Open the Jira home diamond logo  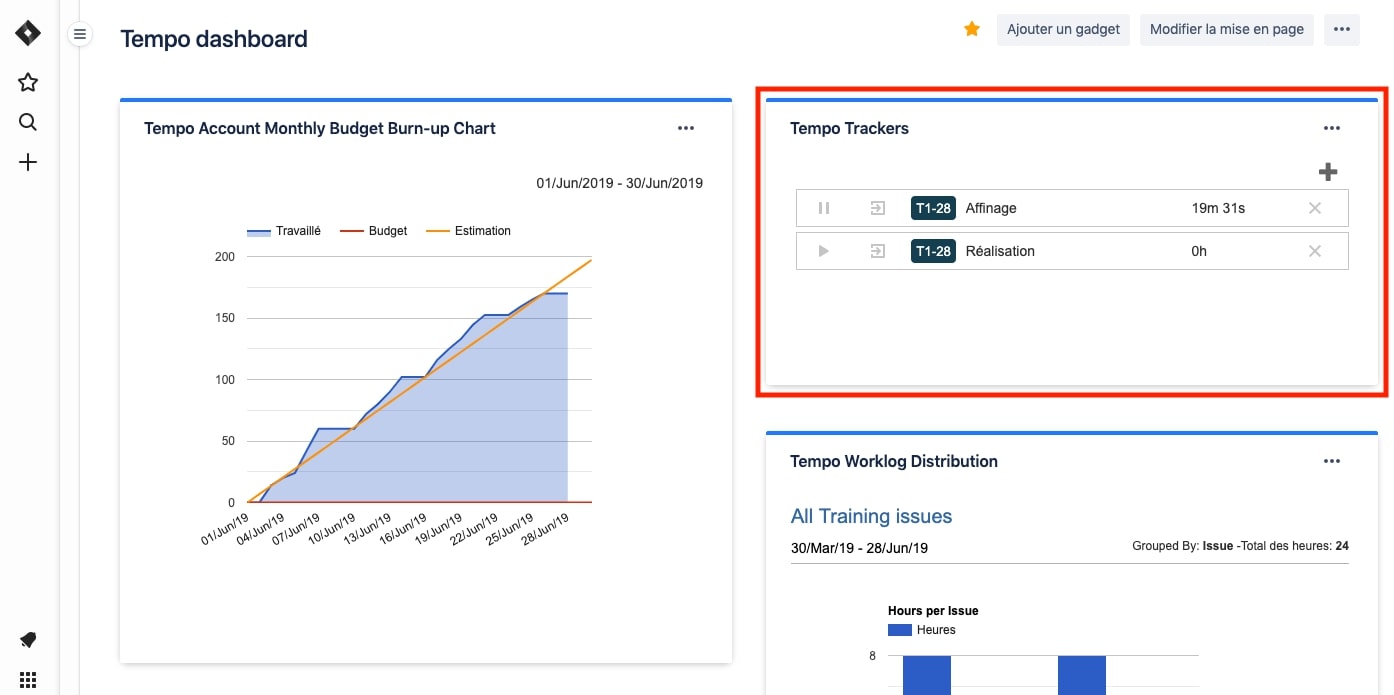click(x=28, y=33)
